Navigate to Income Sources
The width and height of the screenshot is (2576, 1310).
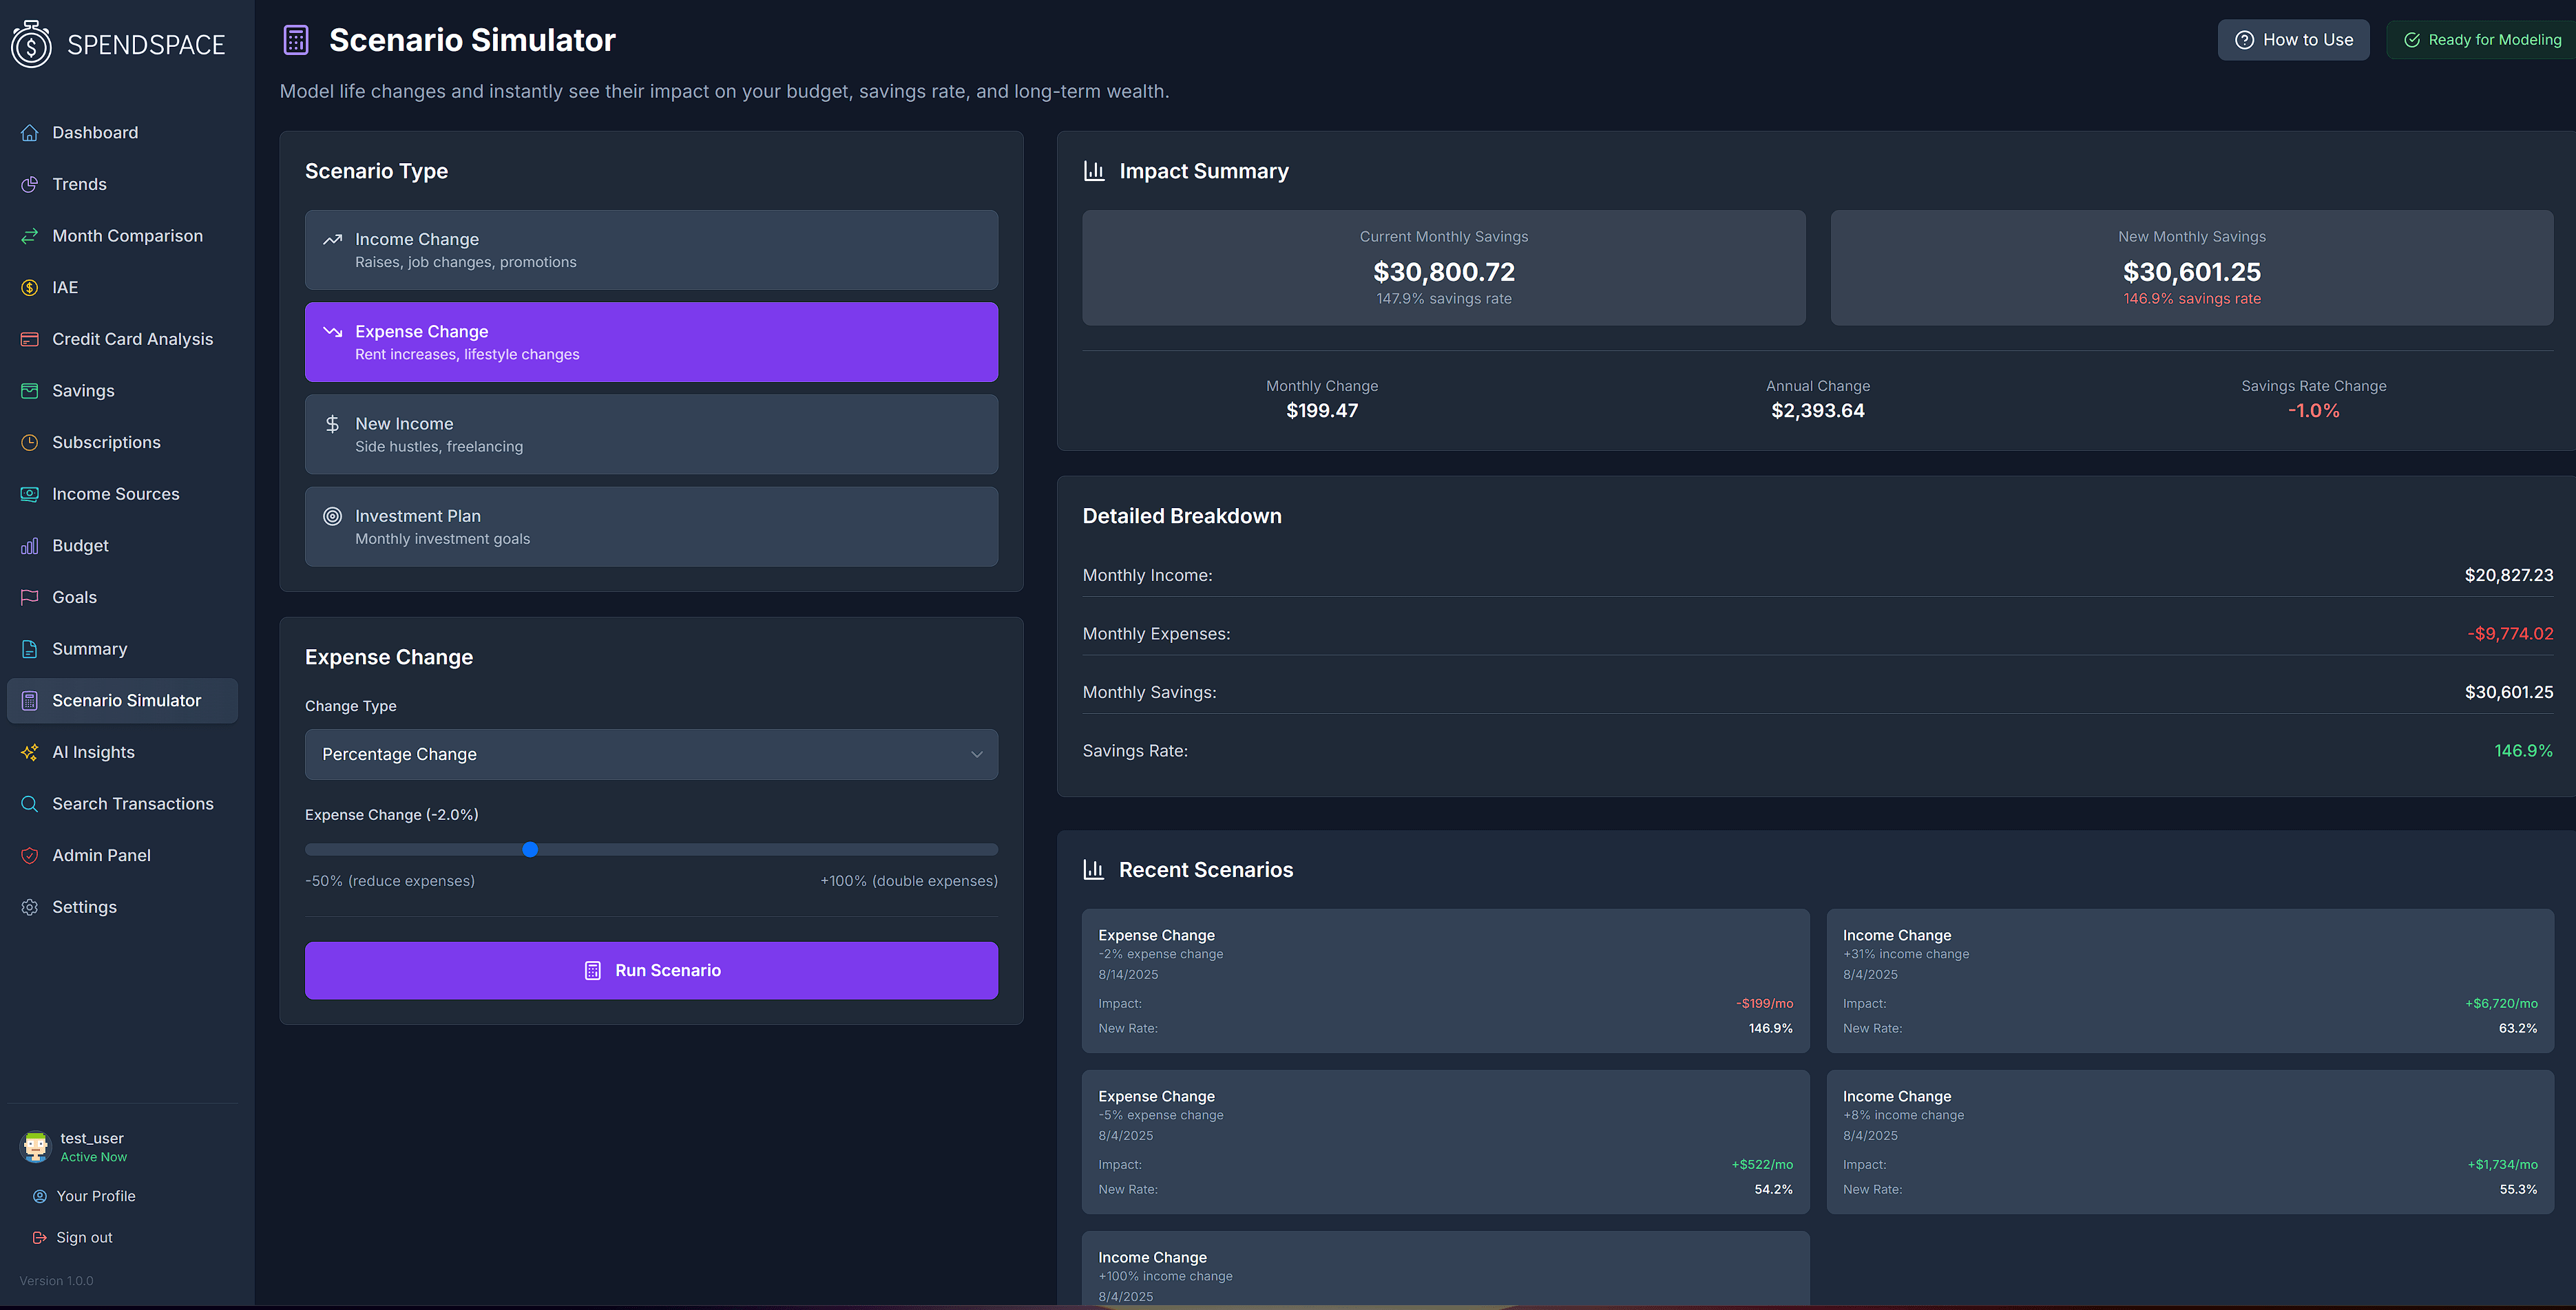(122, 494)
